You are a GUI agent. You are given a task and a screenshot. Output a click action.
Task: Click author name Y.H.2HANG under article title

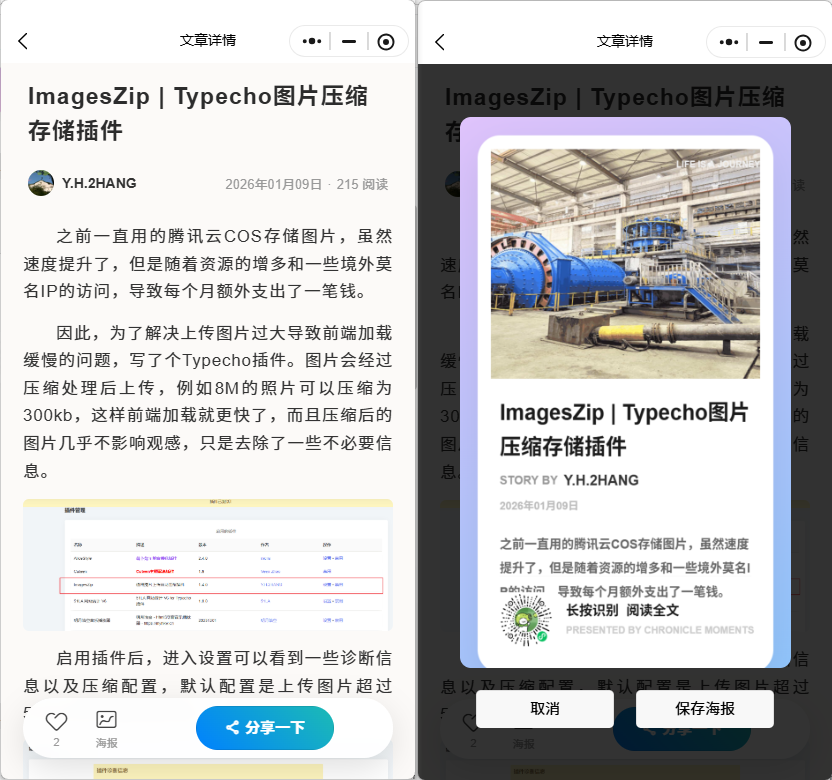(99, 183)
